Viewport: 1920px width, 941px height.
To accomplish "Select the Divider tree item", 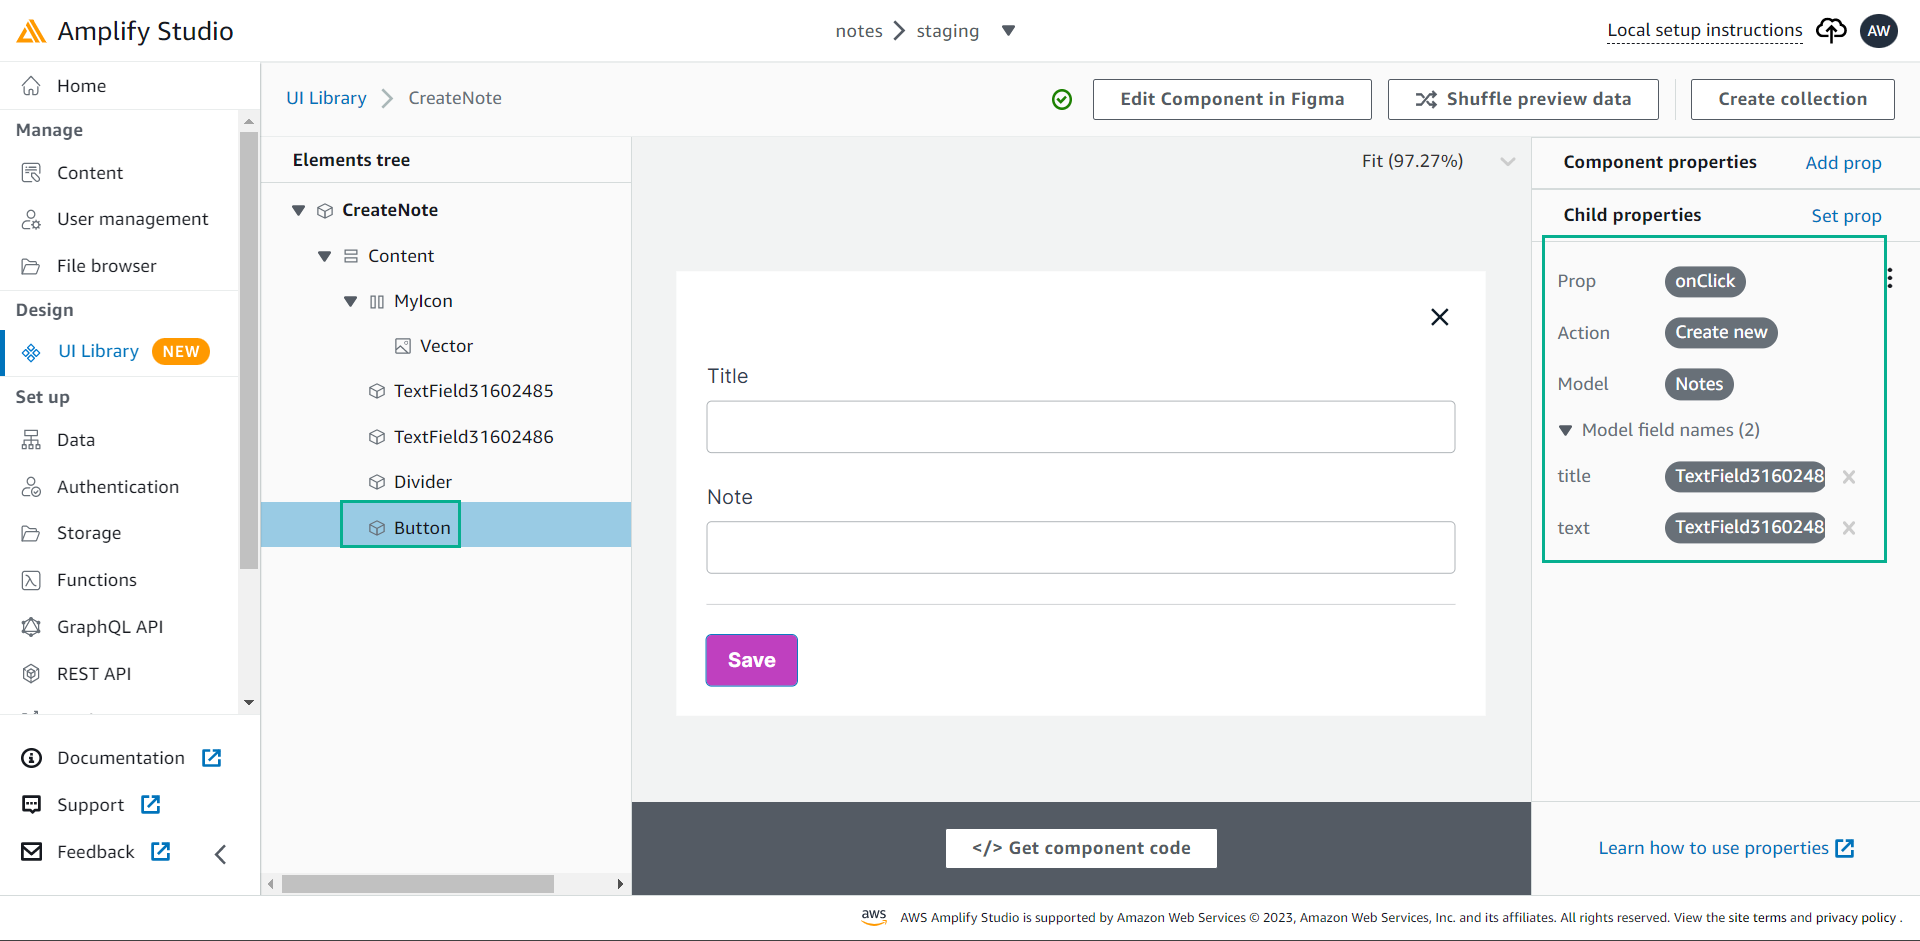I will 422,482.
